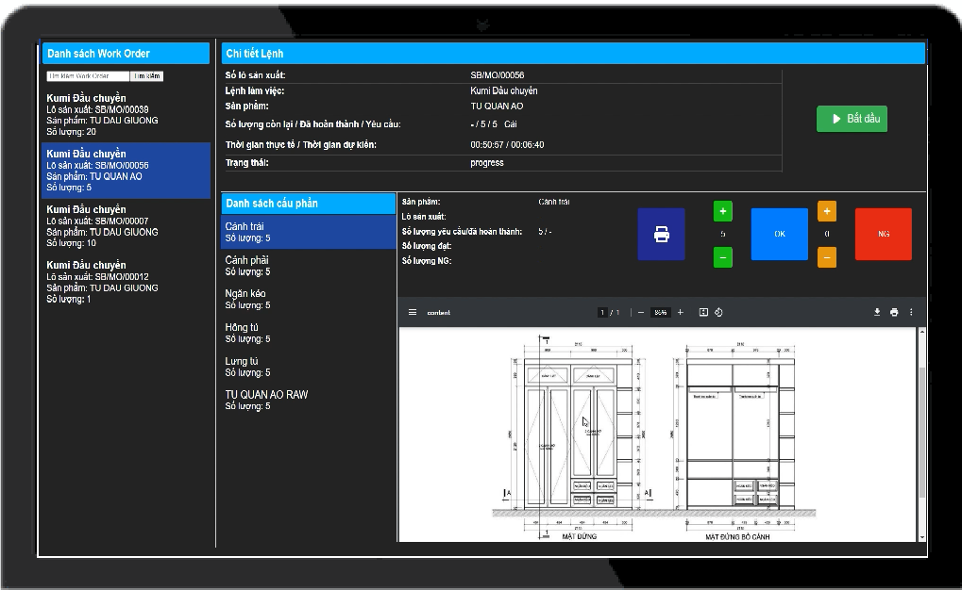Zoom out the PDF drawing
The image size is (962, 590).
(x=640, y=313)
